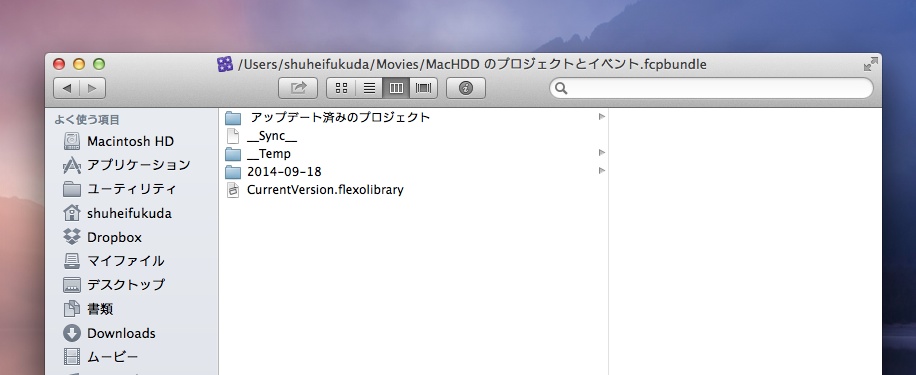916x375 pixels.
Task: Click the magnifying glass search icon
Action: (x=561, y=88)
